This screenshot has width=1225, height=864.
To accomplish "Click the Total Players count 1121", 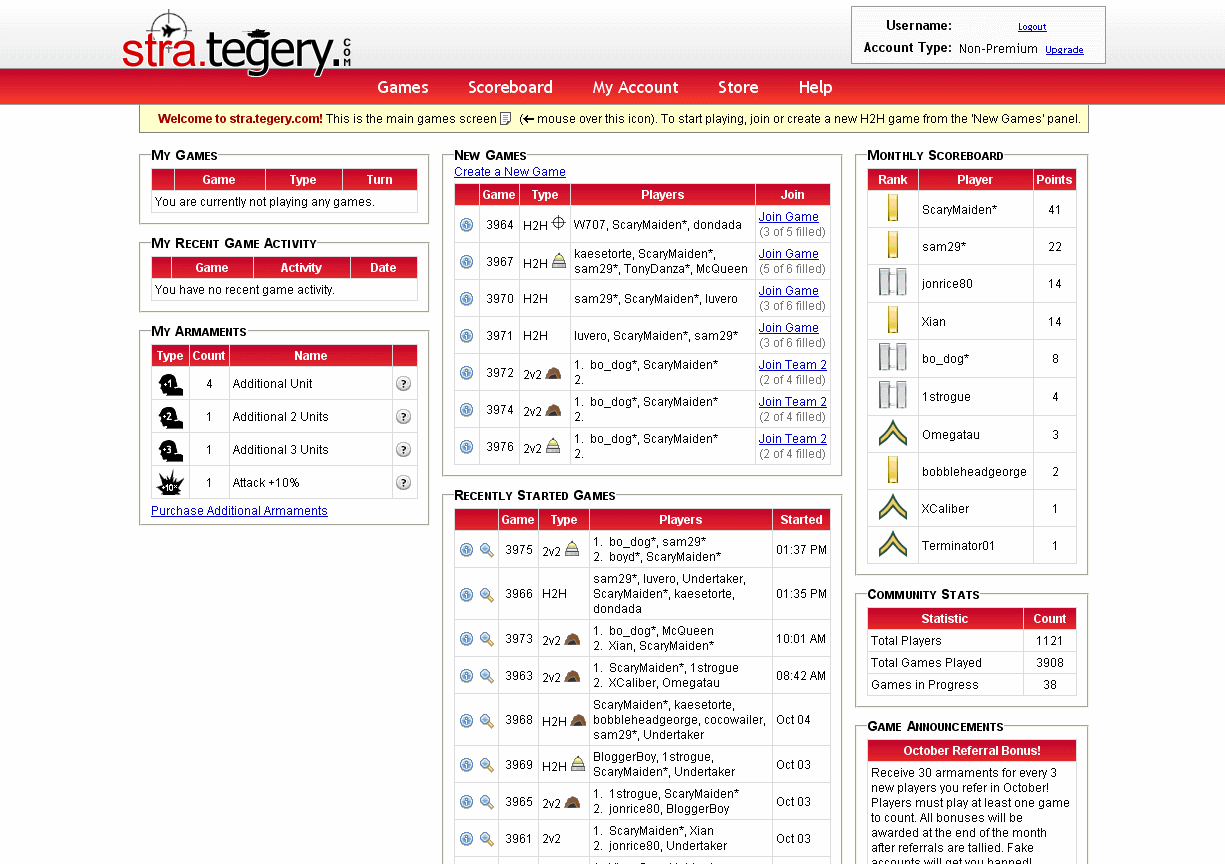I will coord(1050,641).
